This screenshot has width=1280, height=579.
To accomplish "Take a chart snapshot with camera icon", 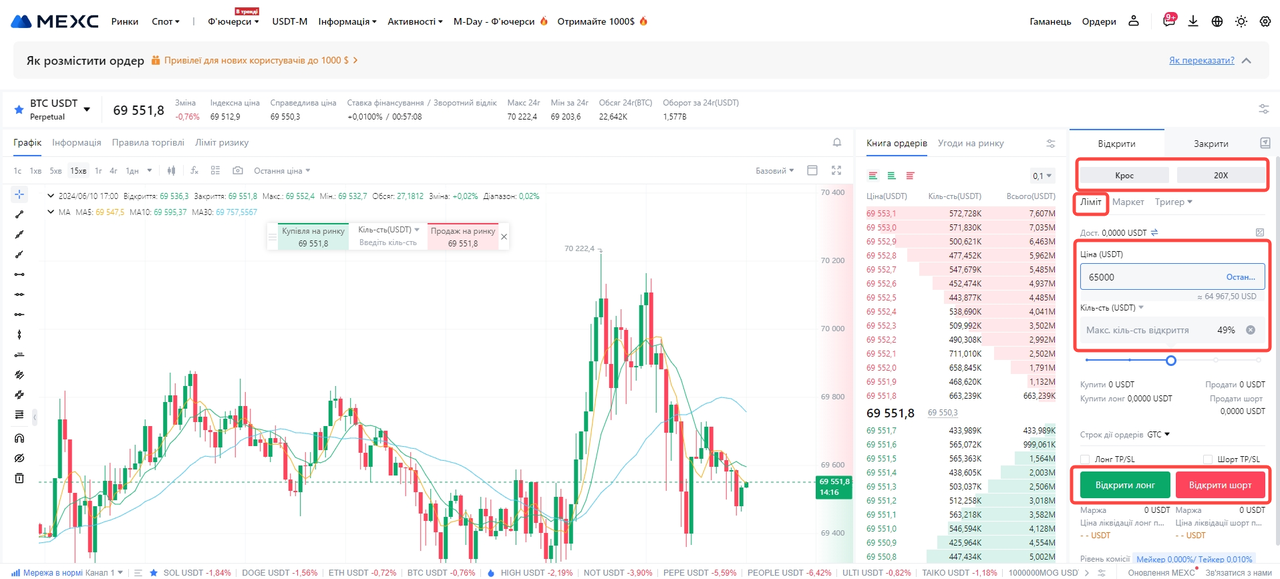I will click(x=238, y=171).
